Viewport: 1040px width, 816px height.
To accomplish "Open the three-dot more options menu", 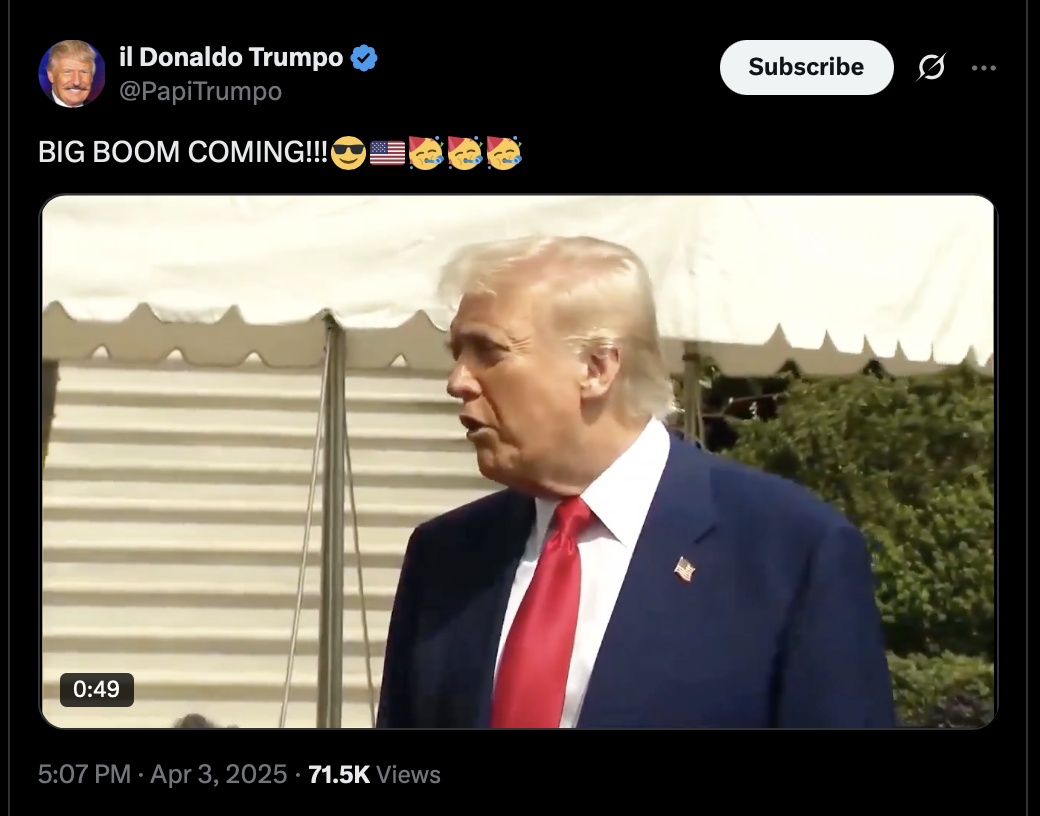I will pyautogui.click(x=984, y=68).
